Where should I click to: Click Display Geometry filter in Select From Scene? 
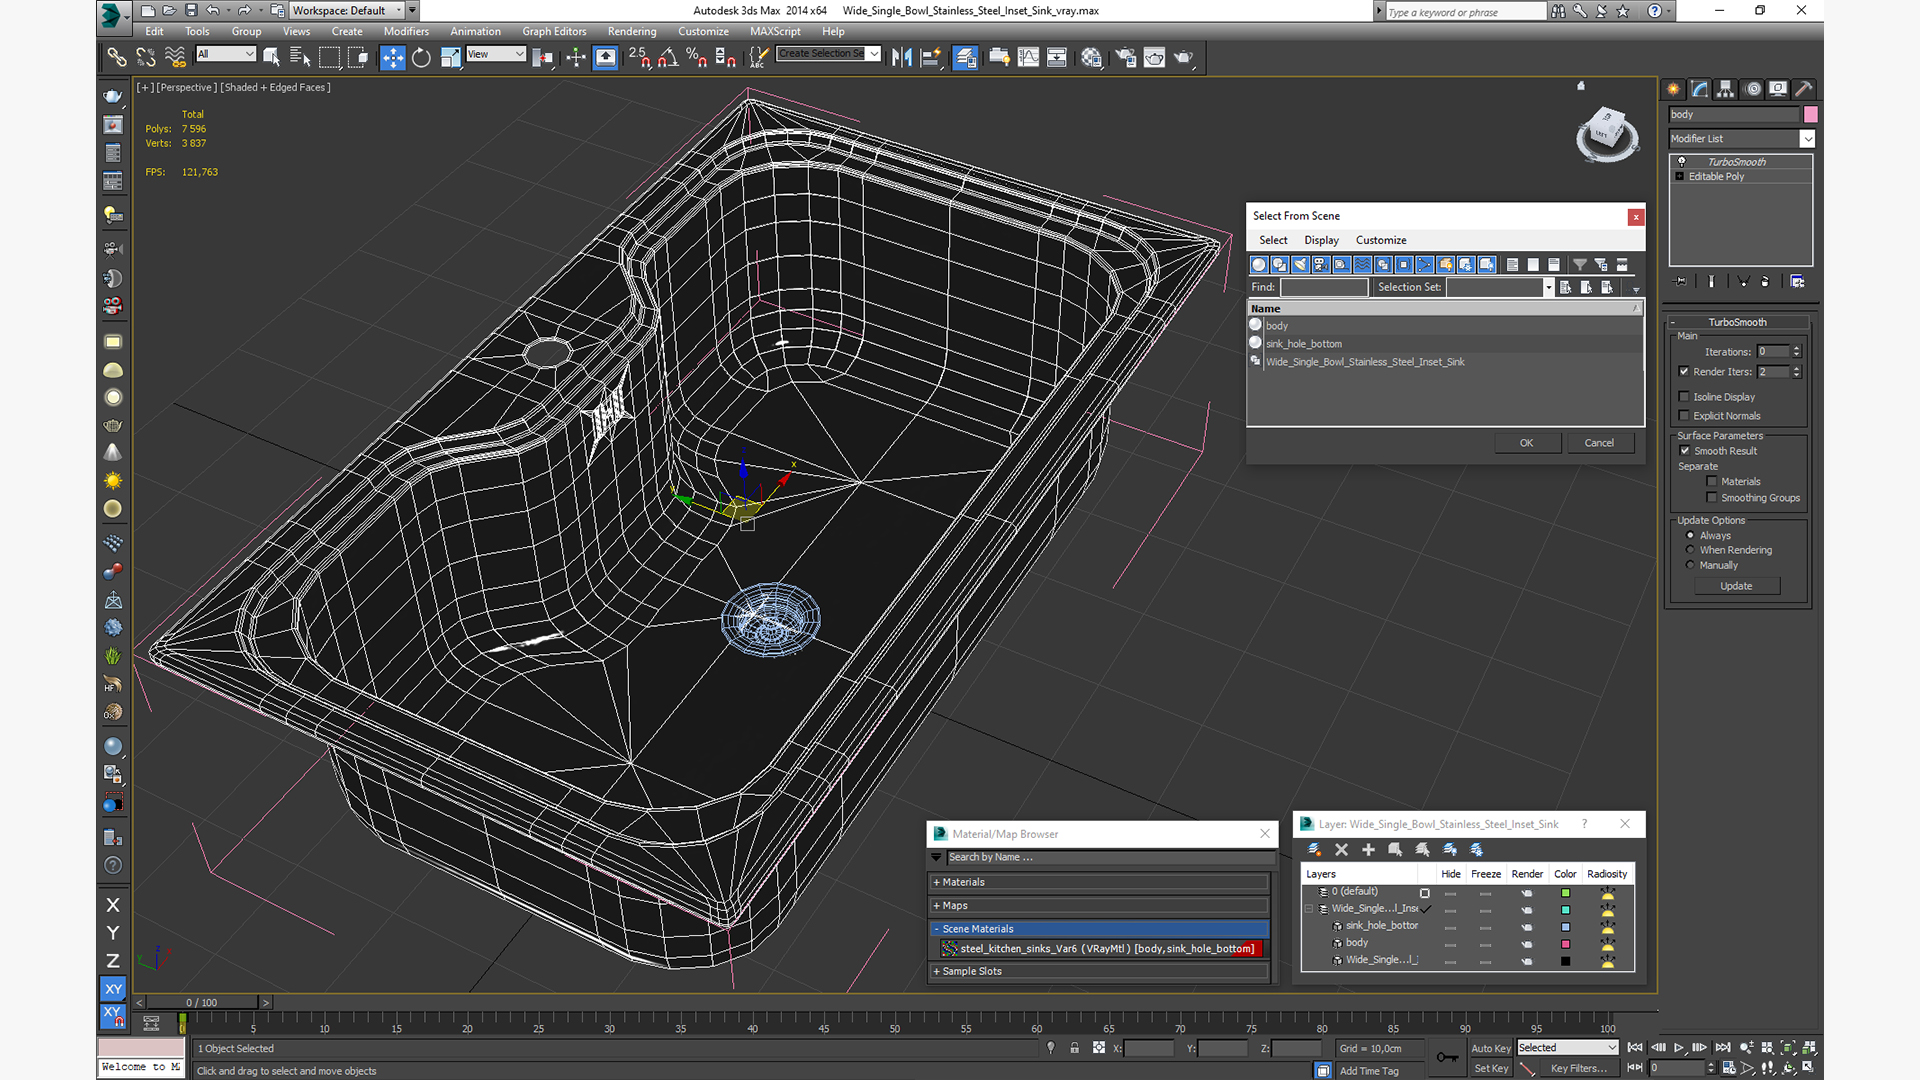[1259, 265]
